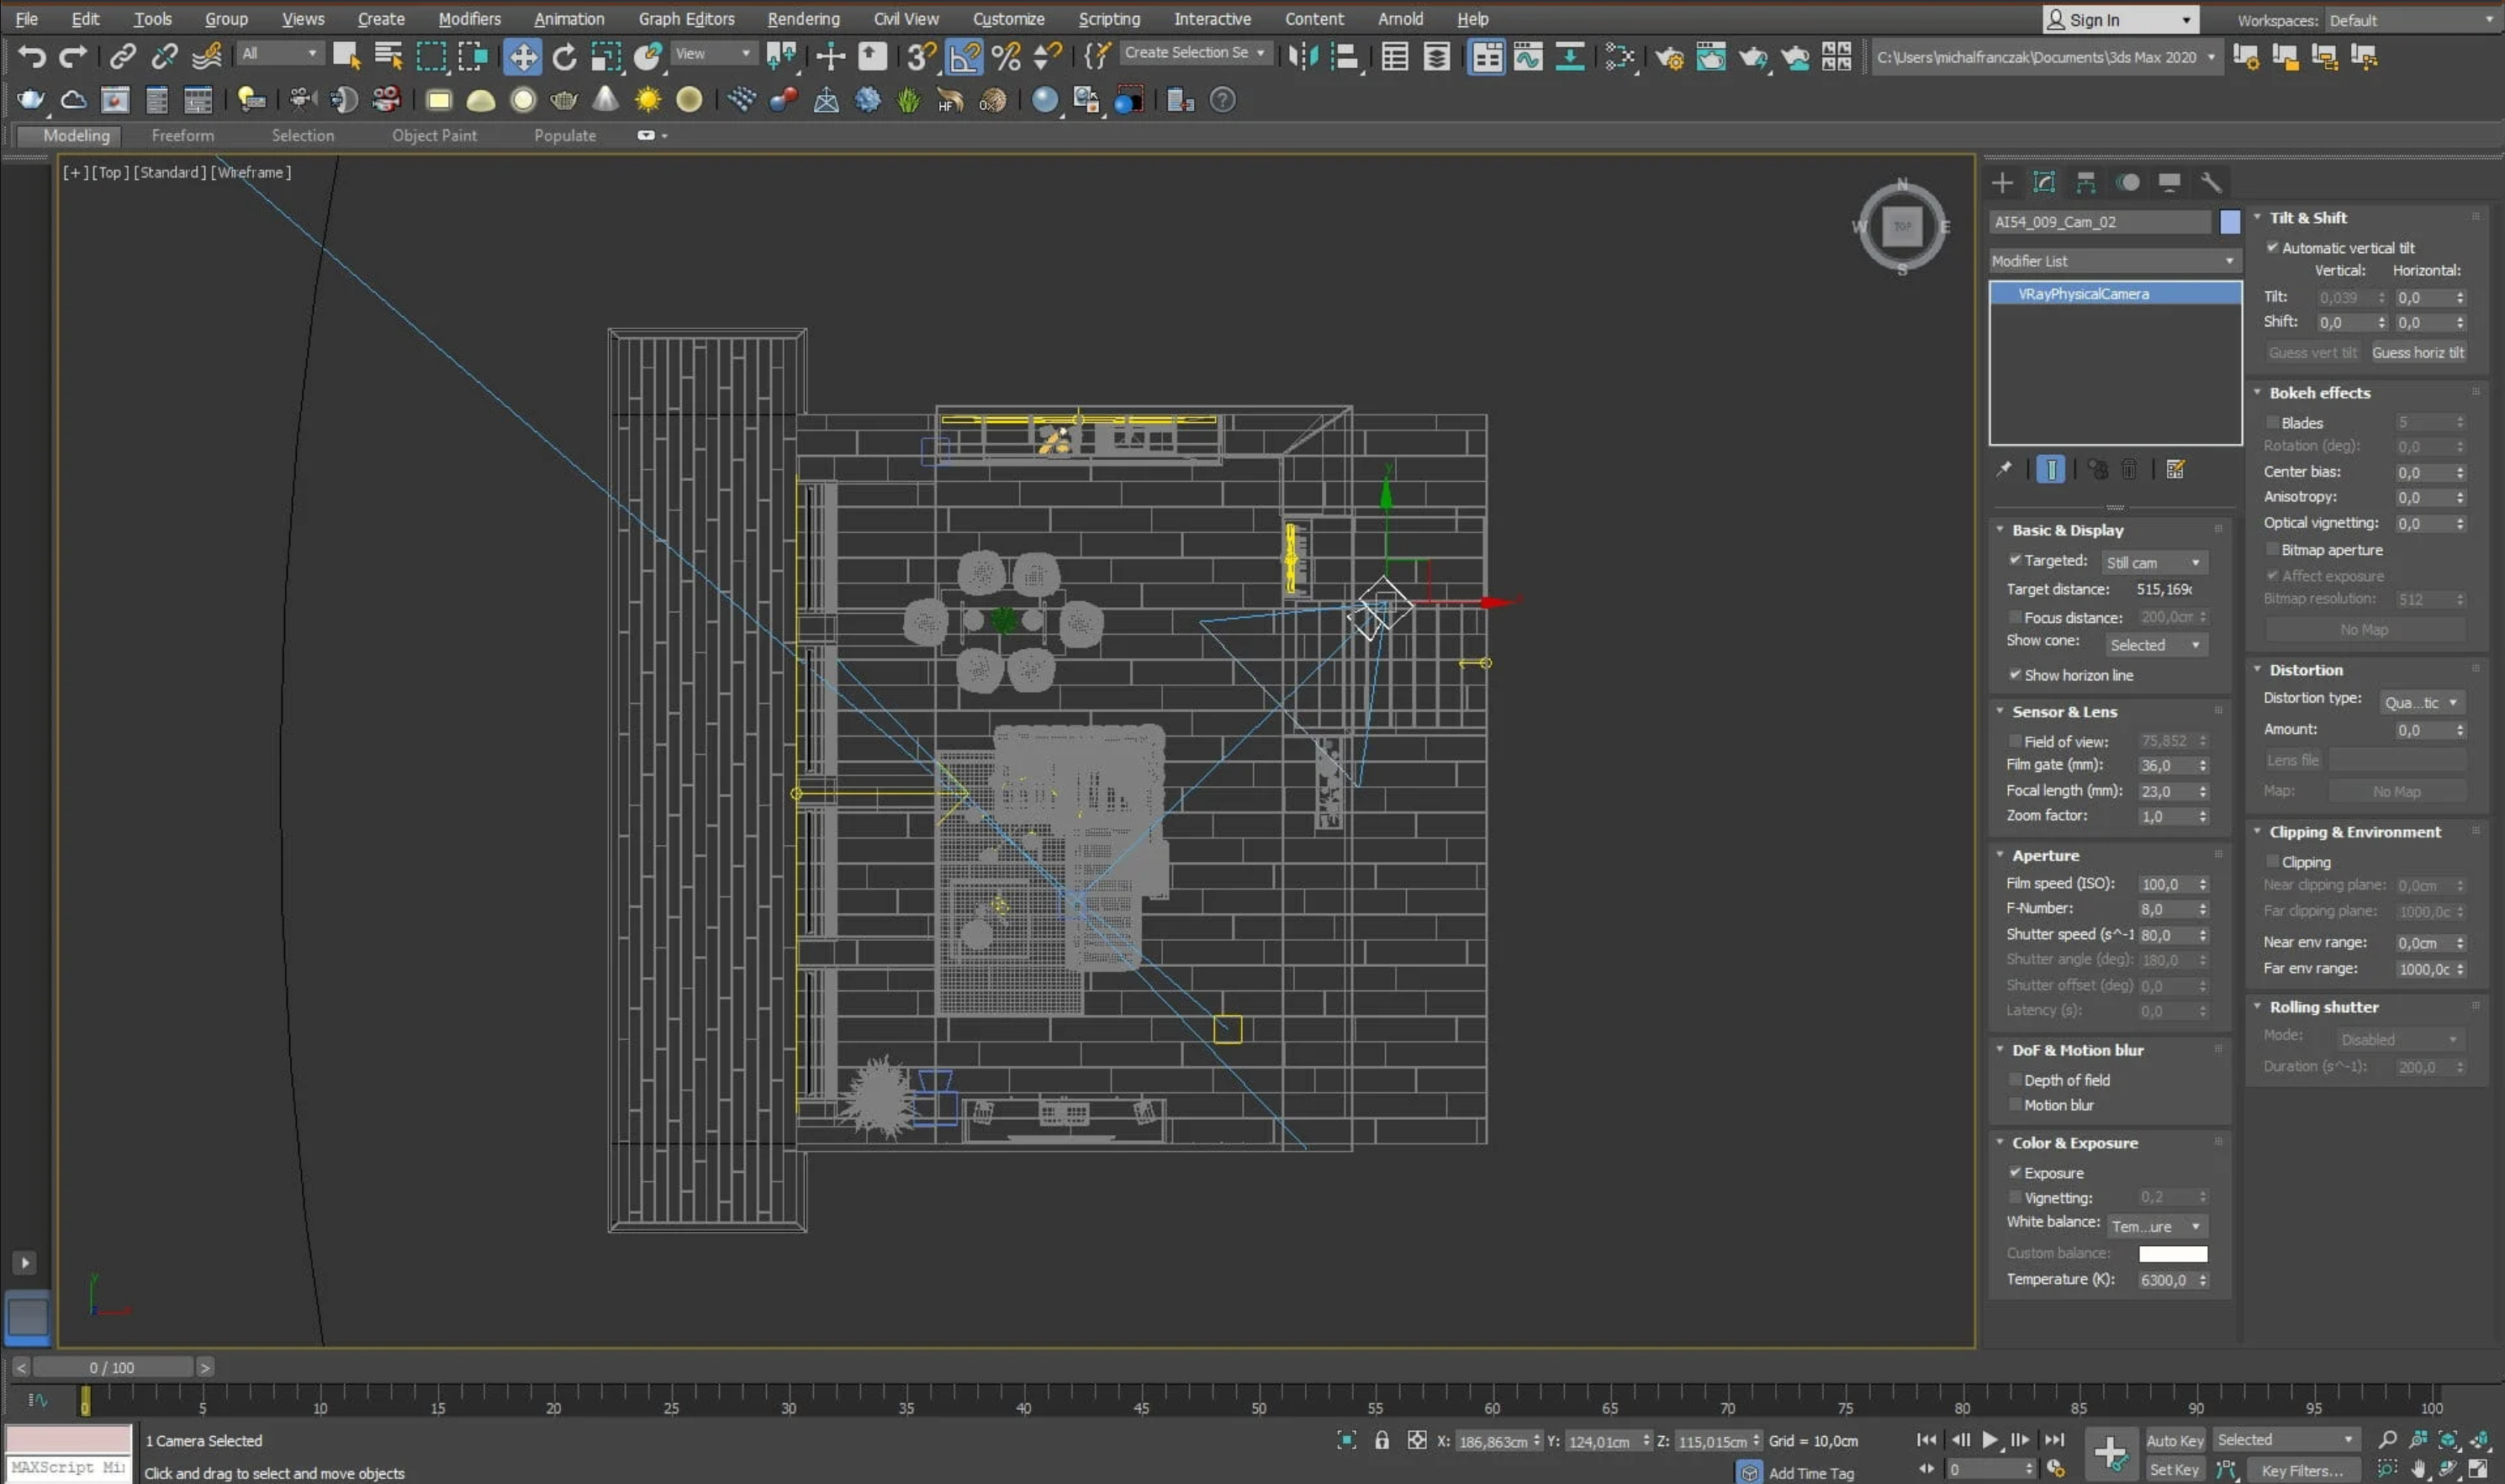Click the Custom balance white swatch
Screen dimensions: 2505x1484
(x=2172, y=1254)
